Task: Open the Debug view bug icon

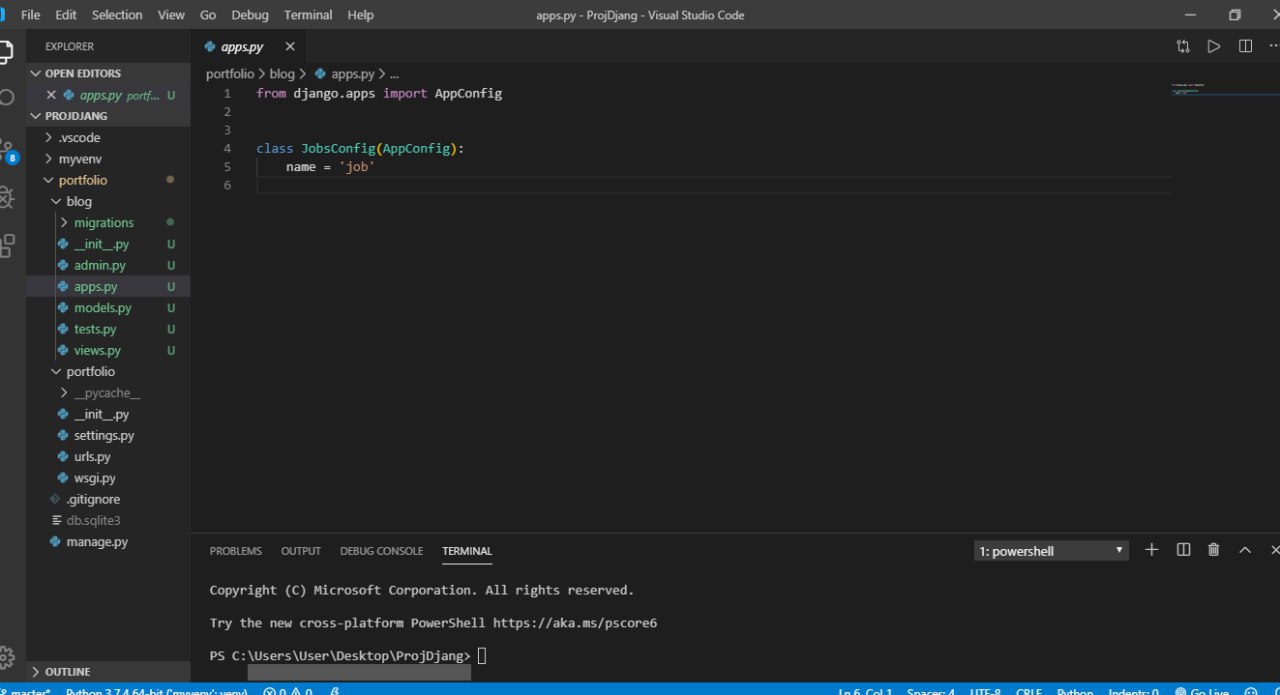Action: (x=6, y=197)
